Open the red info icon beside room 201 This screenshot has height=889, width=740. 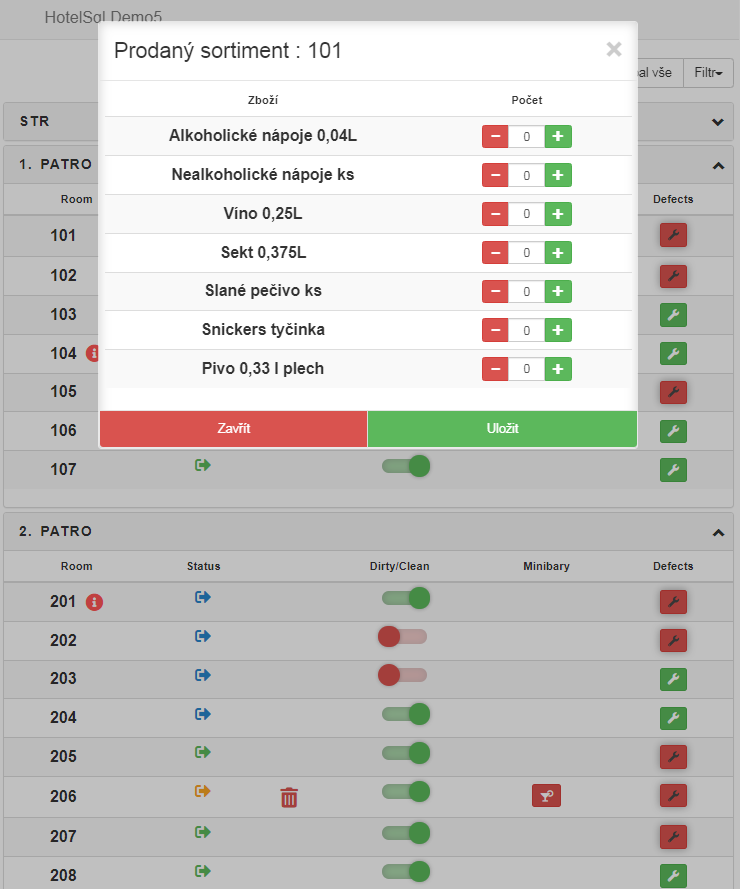click(95, 602)
